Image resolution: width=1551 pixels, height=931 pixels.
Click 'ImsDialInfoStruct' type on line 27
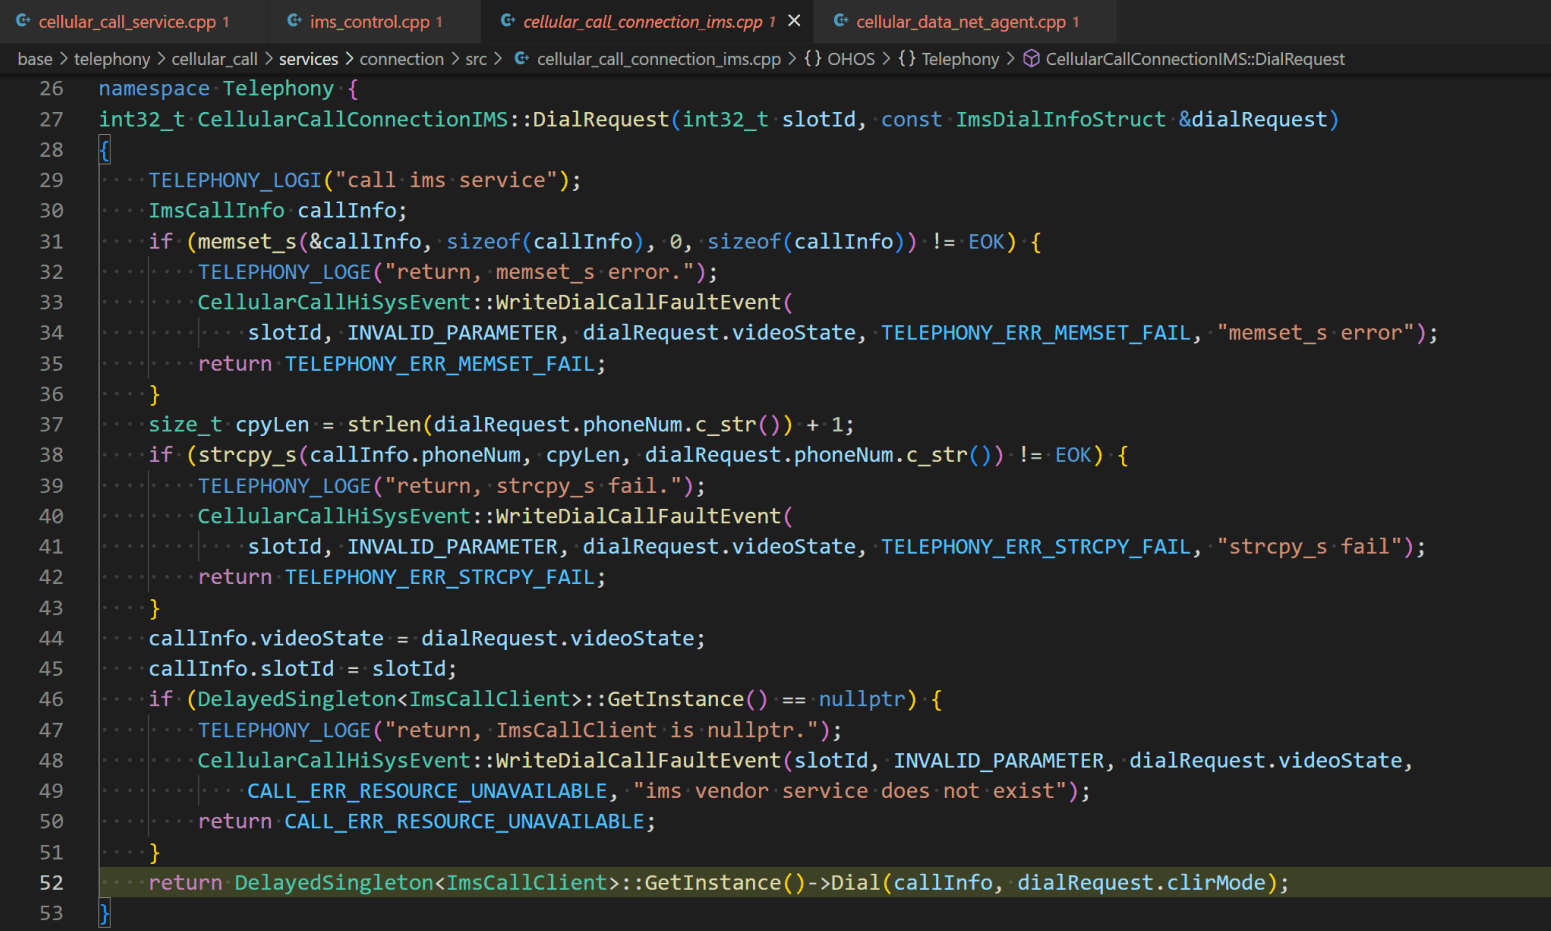(x=1061, y=119)
